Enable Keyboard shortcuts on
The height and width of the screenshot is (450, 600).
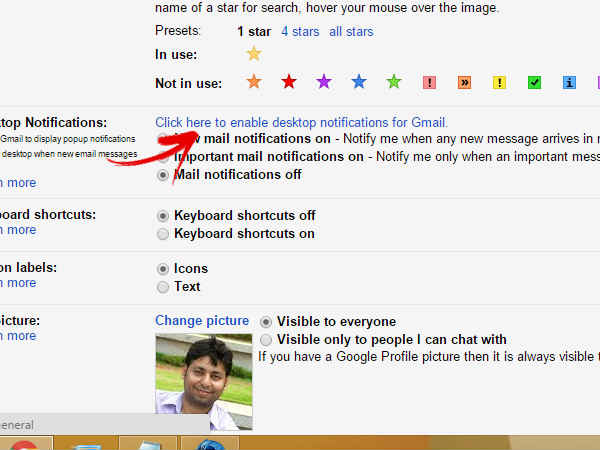[x=164, y=234]
